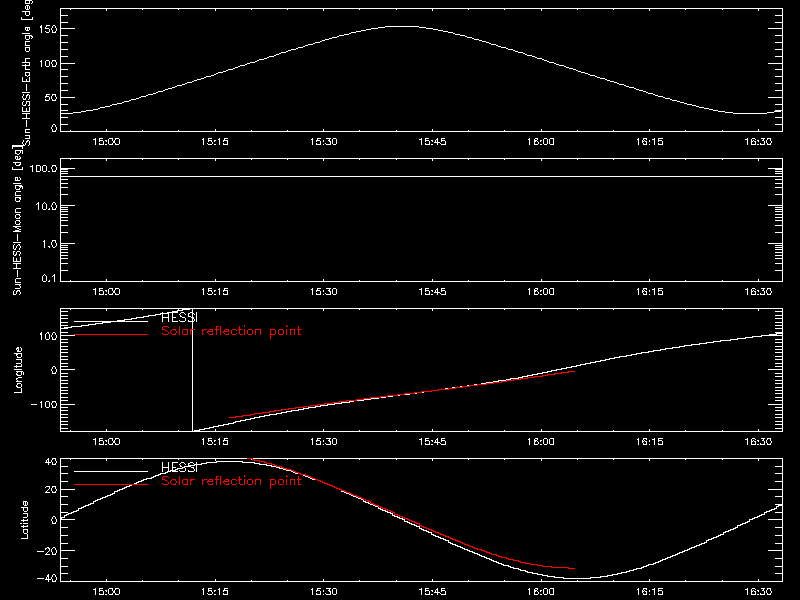
Task: Click "15:00" time label under Earth angle plot
Action: coord(107,141)
